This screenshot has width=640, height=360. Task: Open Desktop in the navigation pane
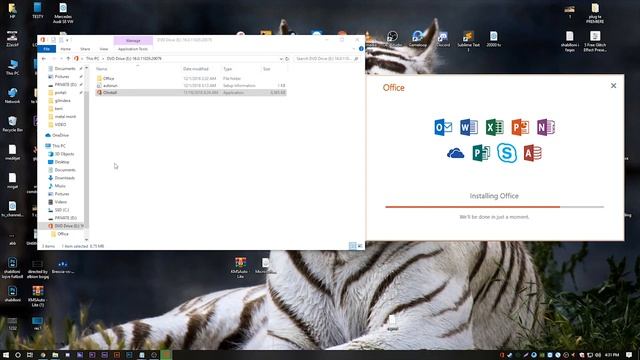[x=62, y=162]
